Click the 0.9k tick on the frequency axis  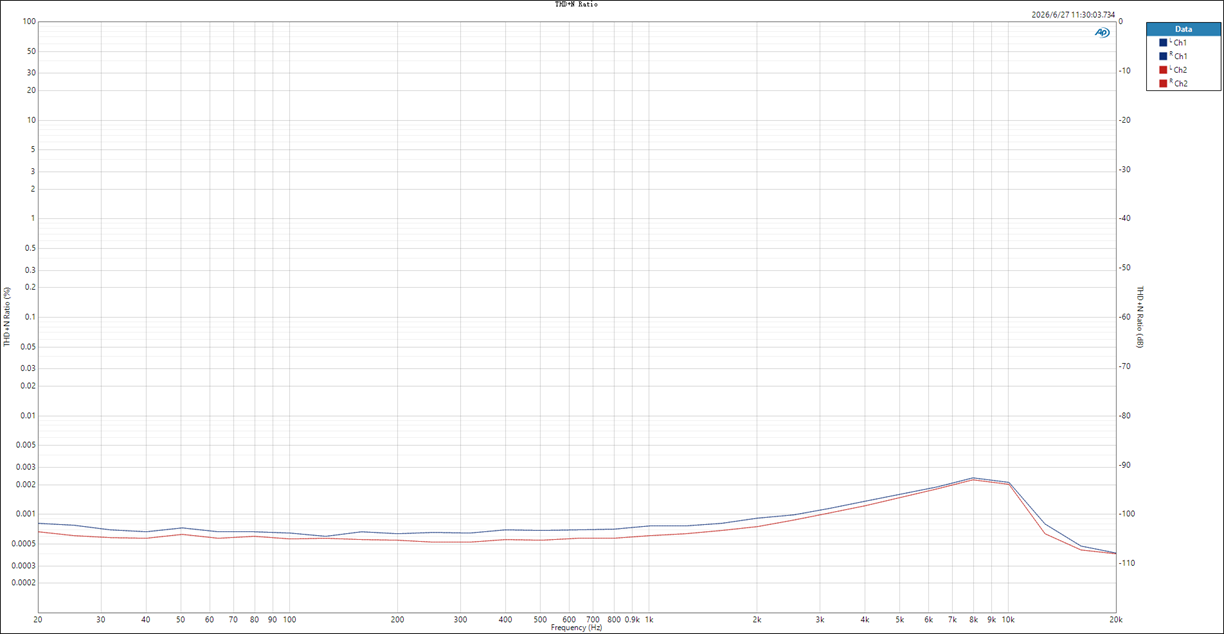[x=632, y=620]
